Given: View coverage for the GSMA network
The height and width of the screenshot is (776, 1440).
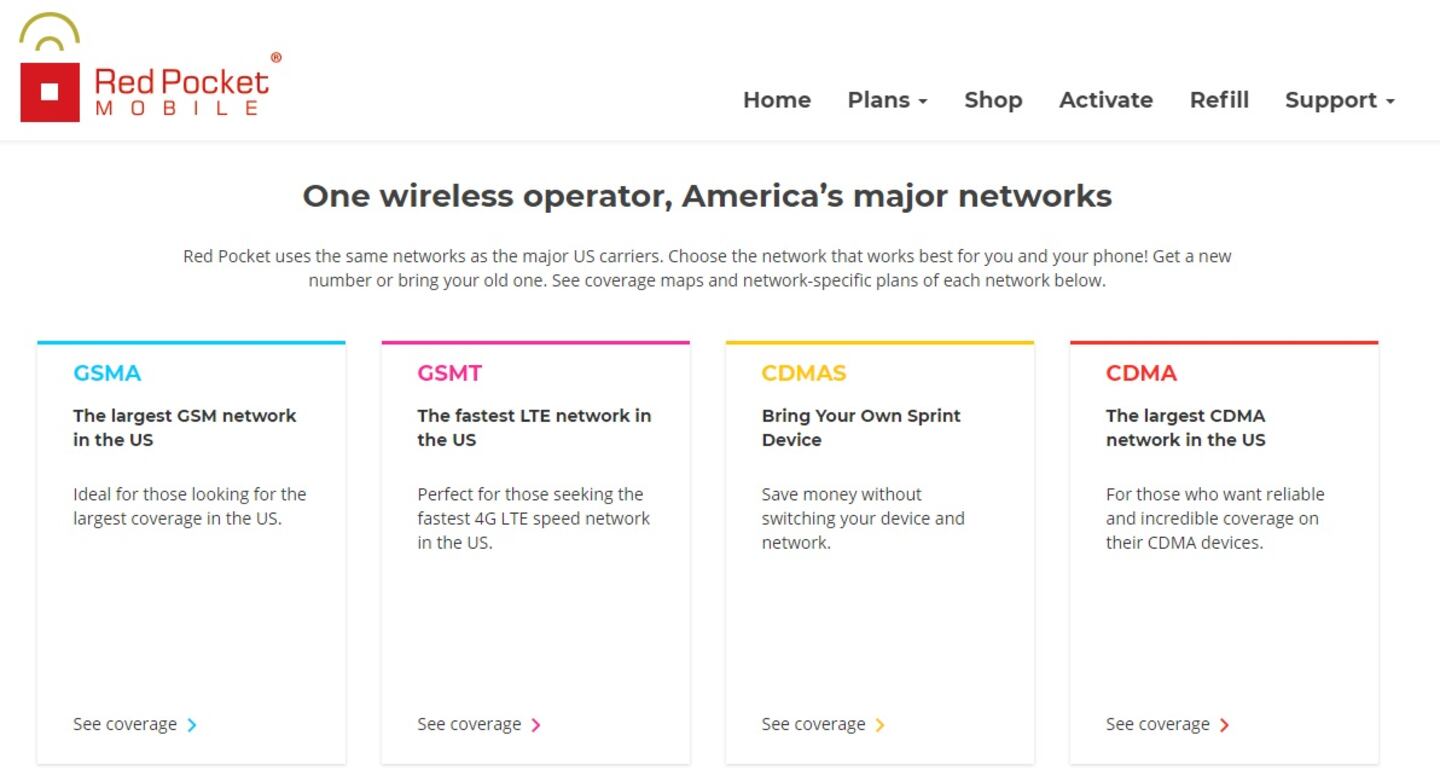Looking at the screenshot, I should pos(125,724).
